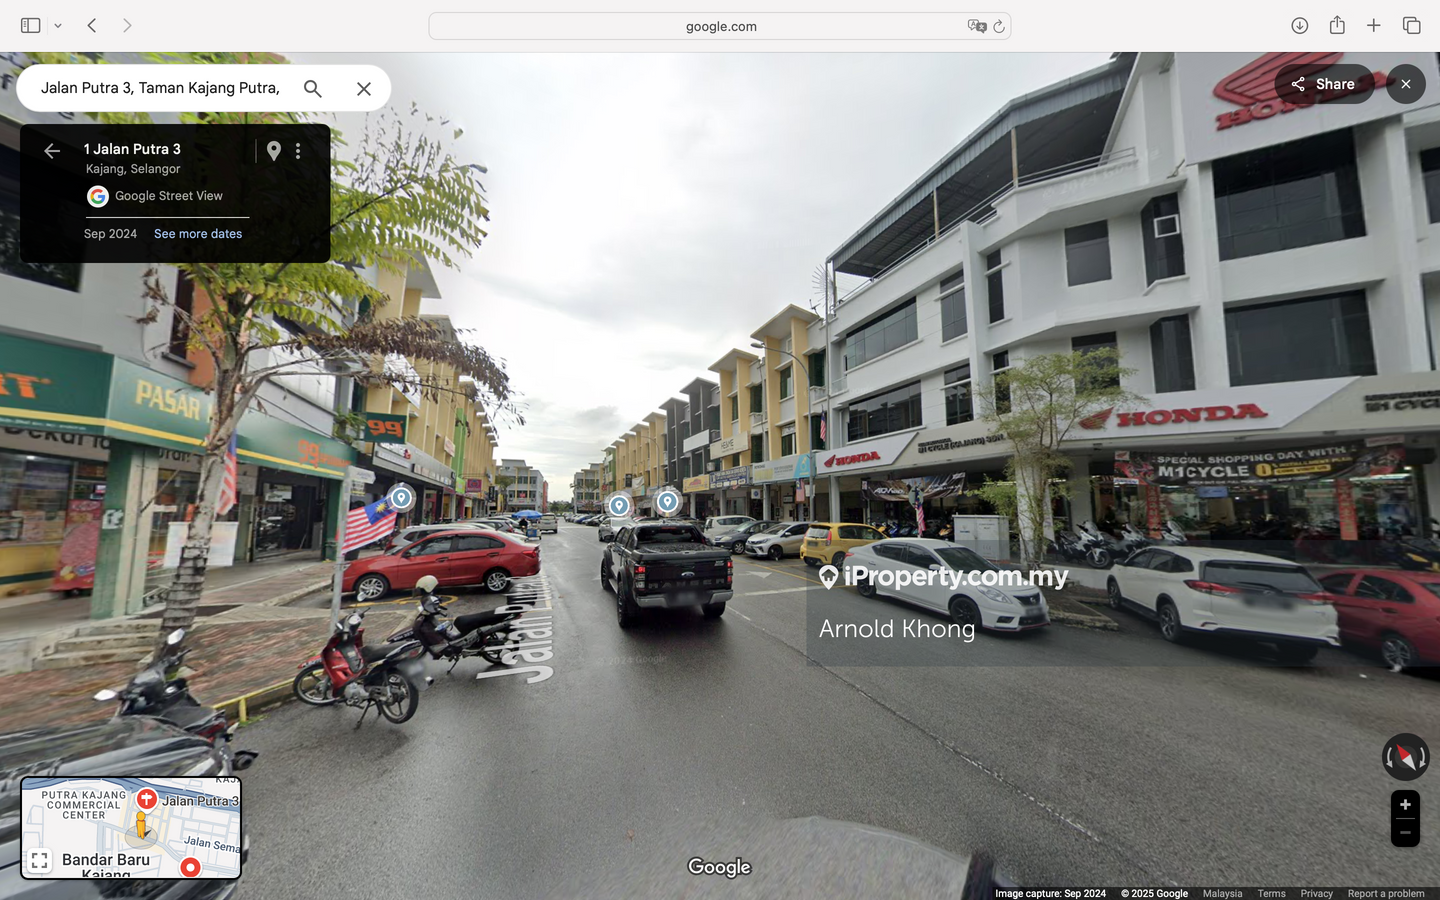
Task: Go back using the Street View arrow
Action: coord(52,151)
